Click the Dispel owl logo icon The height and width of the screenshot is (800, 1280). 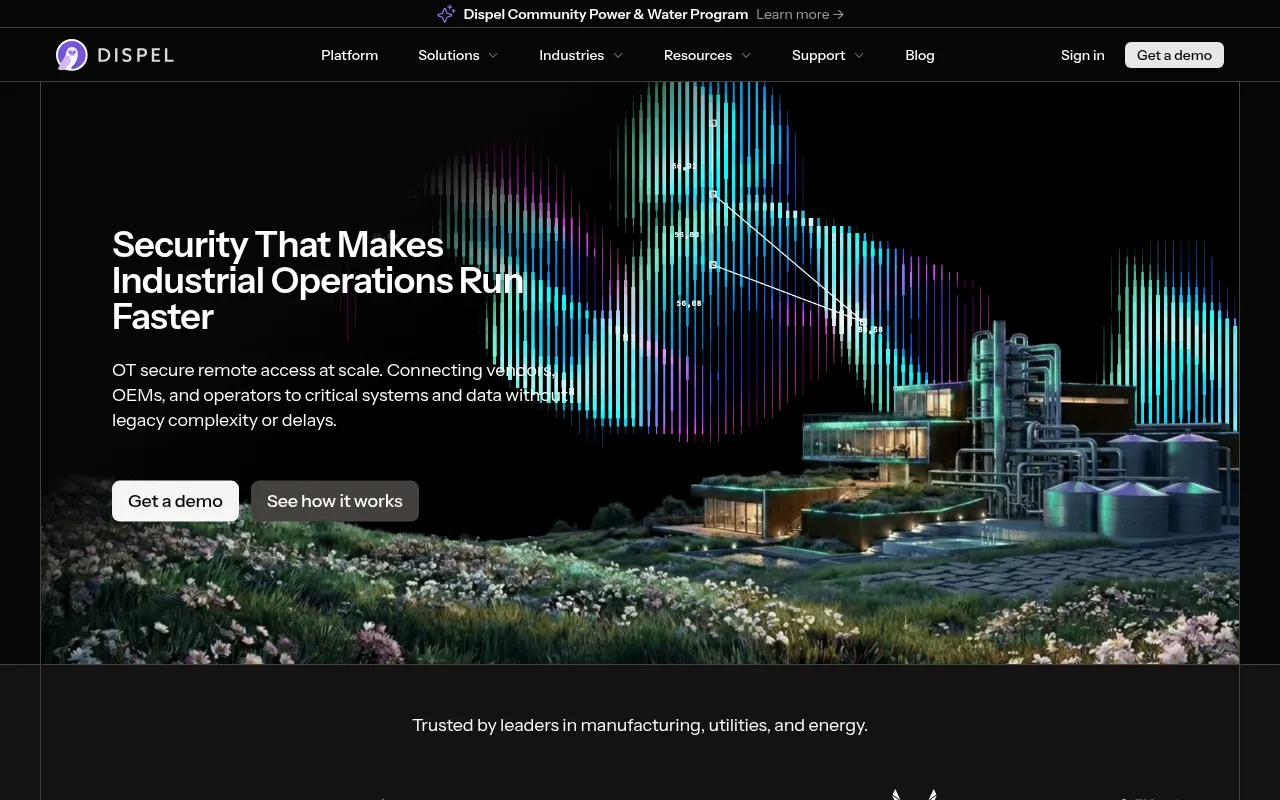tap(72, 55)
